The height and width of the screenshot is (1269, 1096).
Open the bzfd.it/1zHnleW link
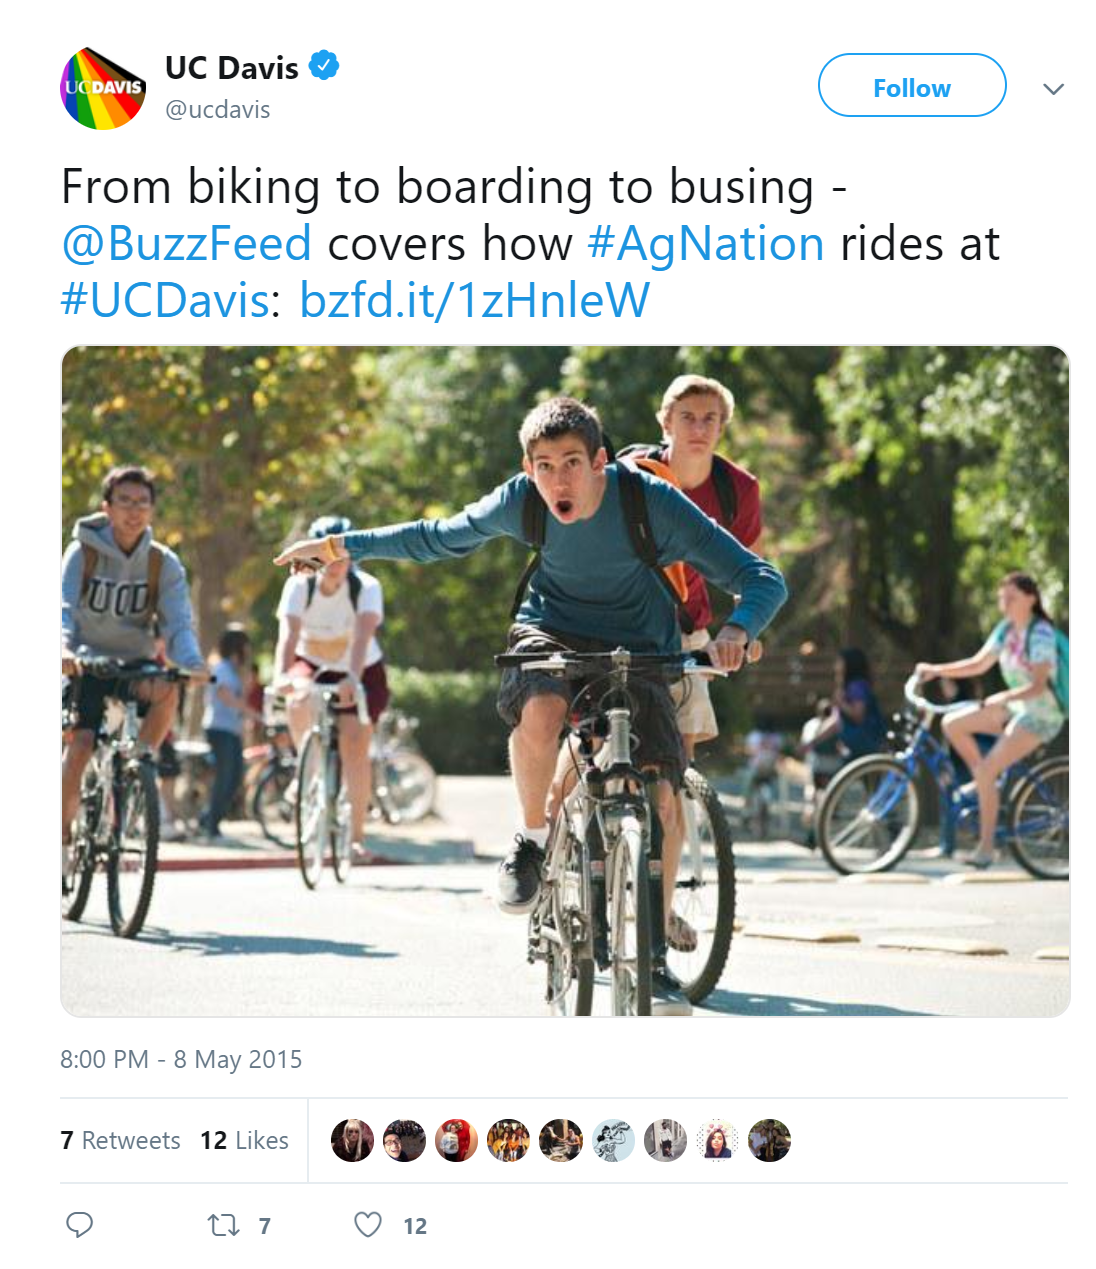point(474,300)
